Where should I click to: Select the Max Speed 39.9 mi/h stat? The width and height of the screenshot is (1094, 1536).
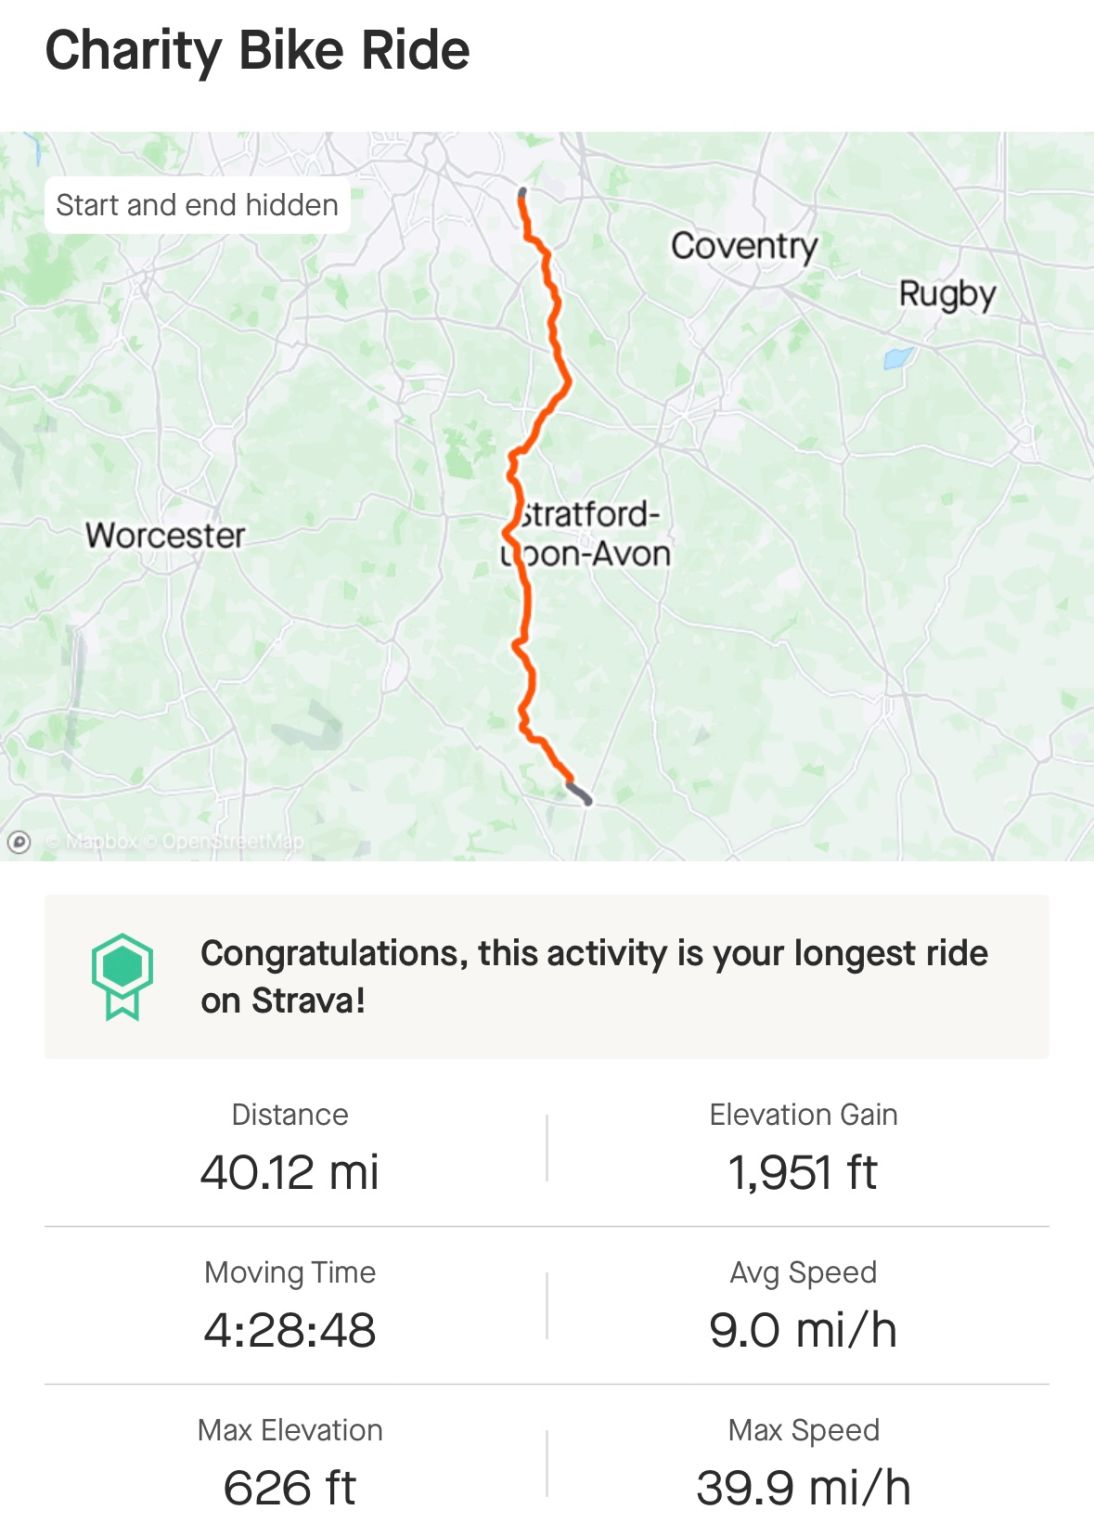point(803,1464)
